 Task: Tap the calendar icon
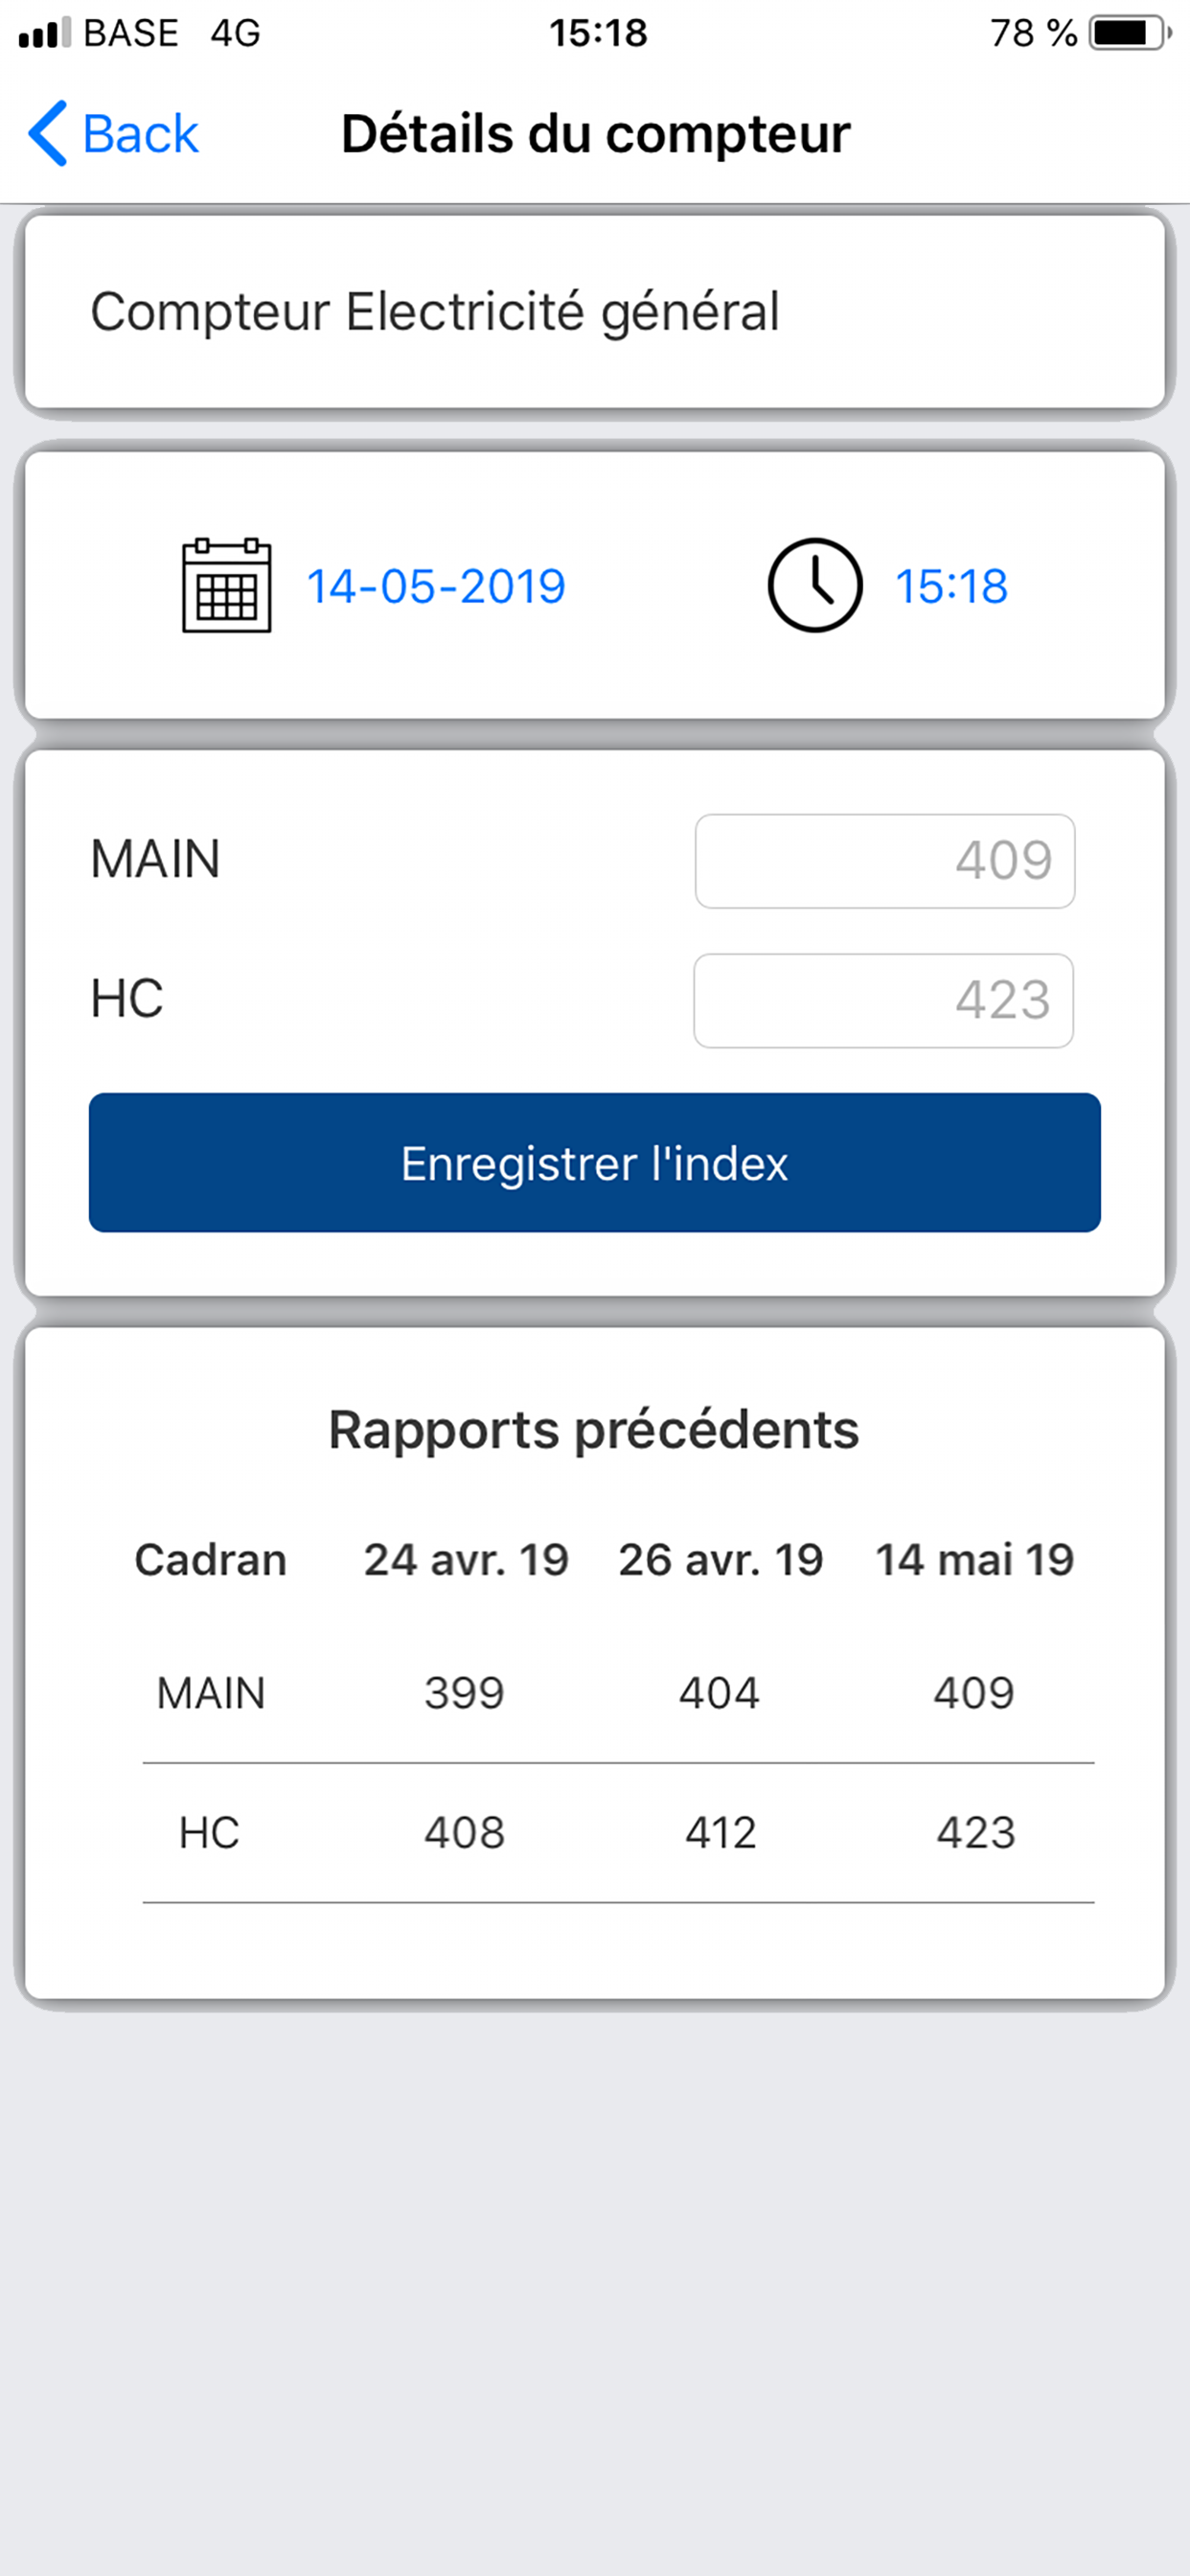[226, 585]
